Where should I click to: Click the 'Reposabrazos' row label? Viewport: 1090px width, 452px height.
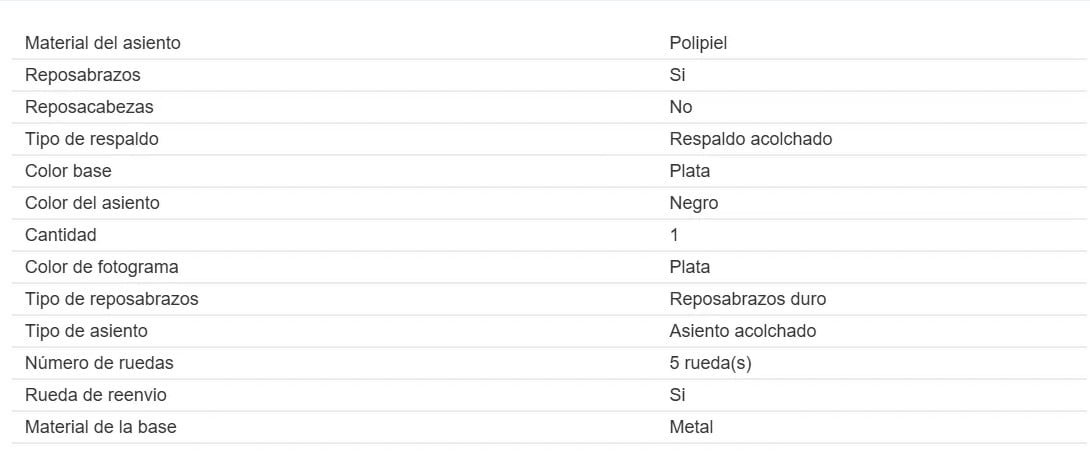click(x=83, y=75)
